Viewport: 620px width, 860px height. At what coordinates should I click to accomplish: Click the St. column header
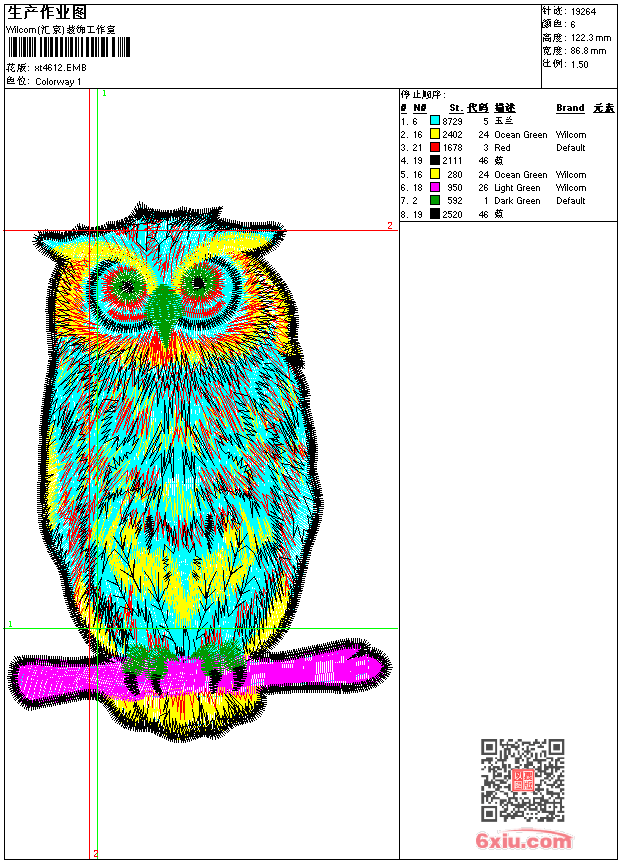(455, 108)
